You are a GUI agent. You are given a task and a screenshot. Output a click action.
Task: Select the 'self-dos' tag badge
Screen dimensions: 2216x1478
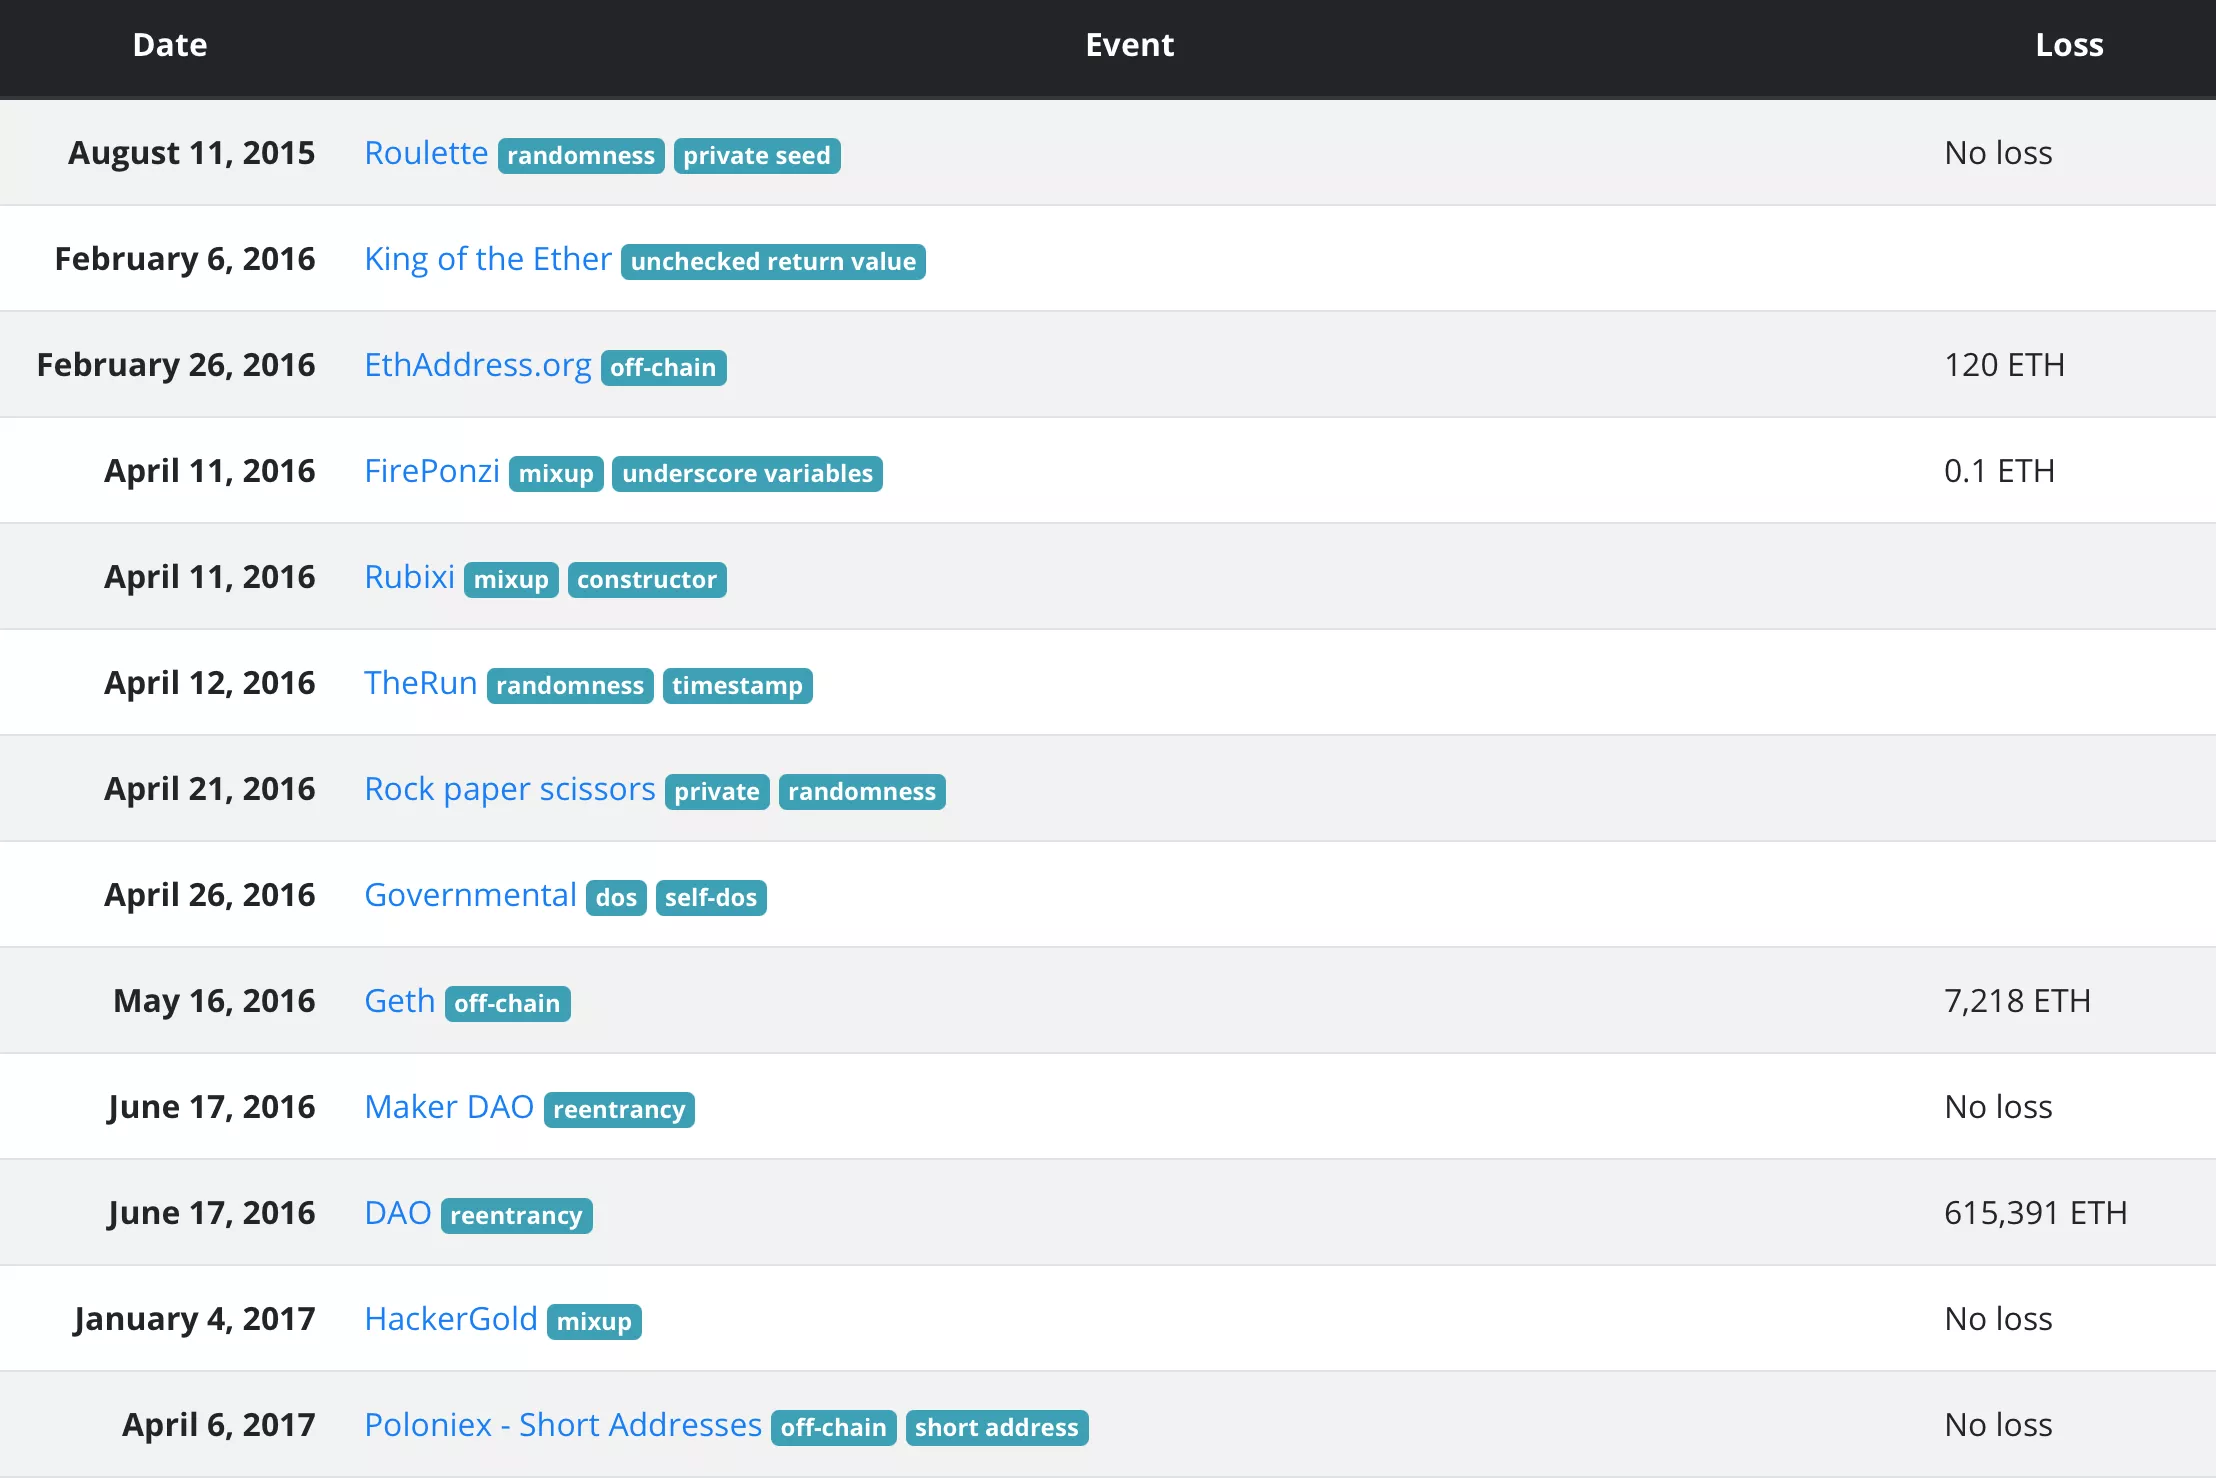pyautogui.click(x=710, y=898)
